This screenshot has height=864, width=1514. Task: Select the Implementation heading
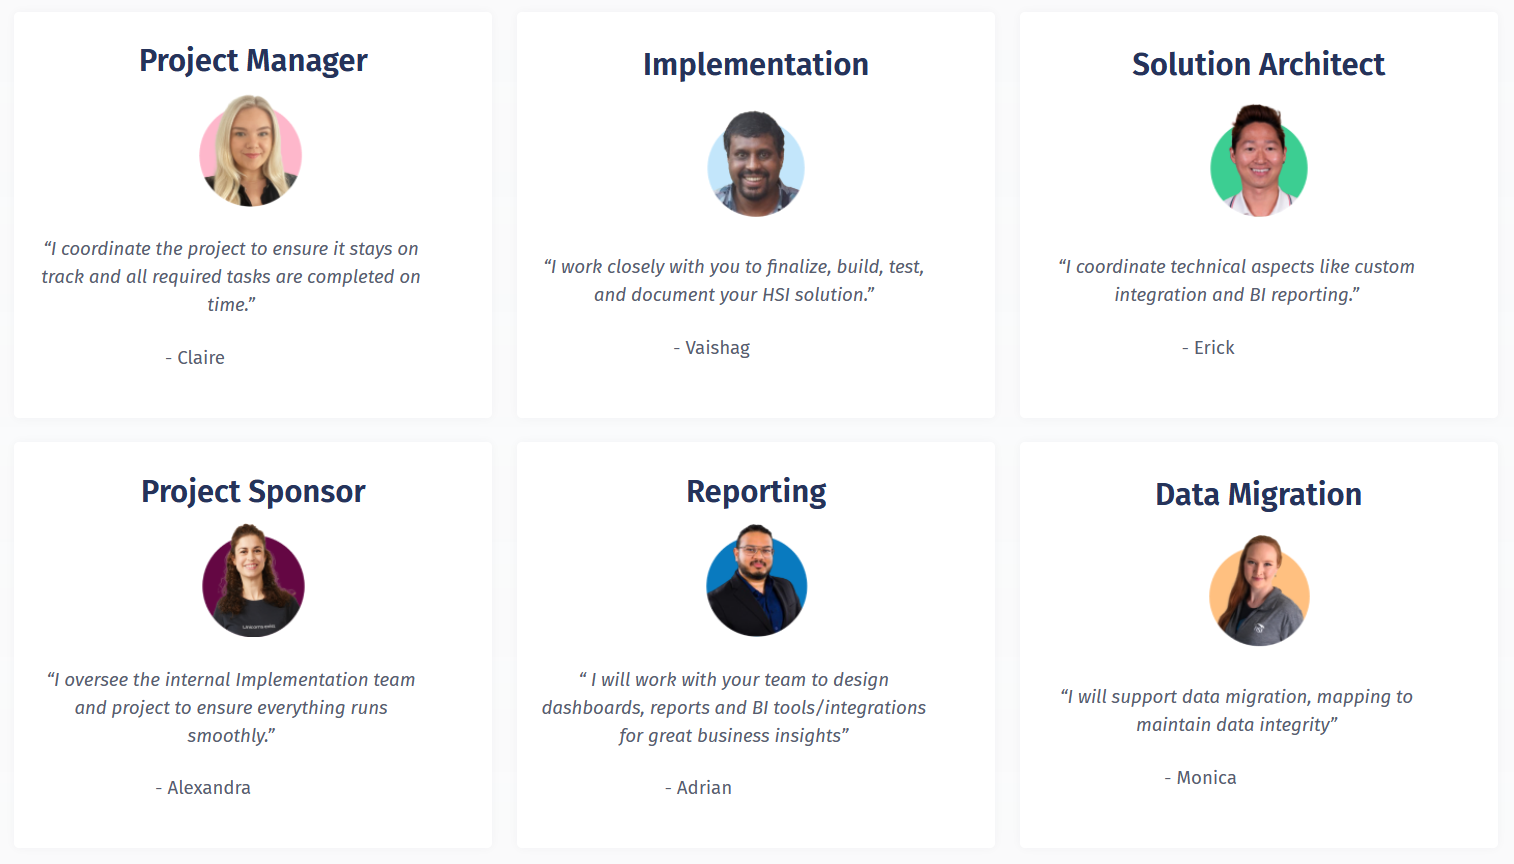tap(756, 65)
